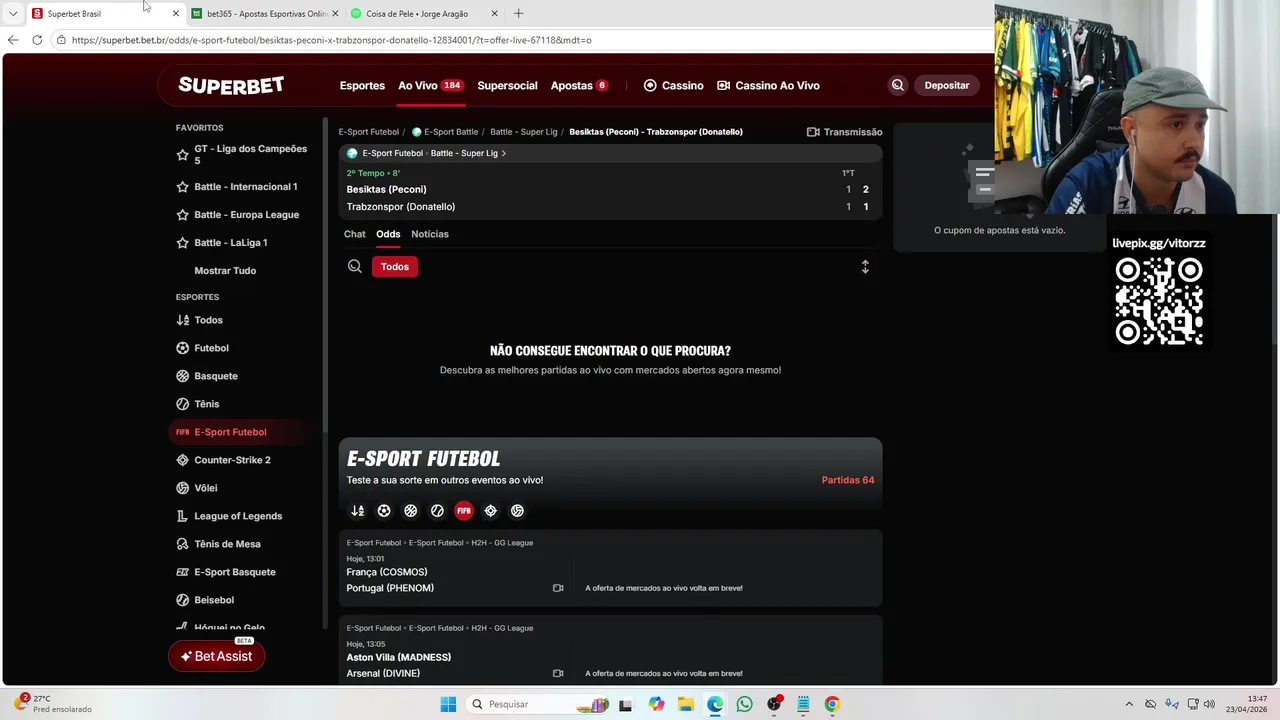Click the Superbet logo
The image size is (1280, 720).
click(x=231, y=85)
